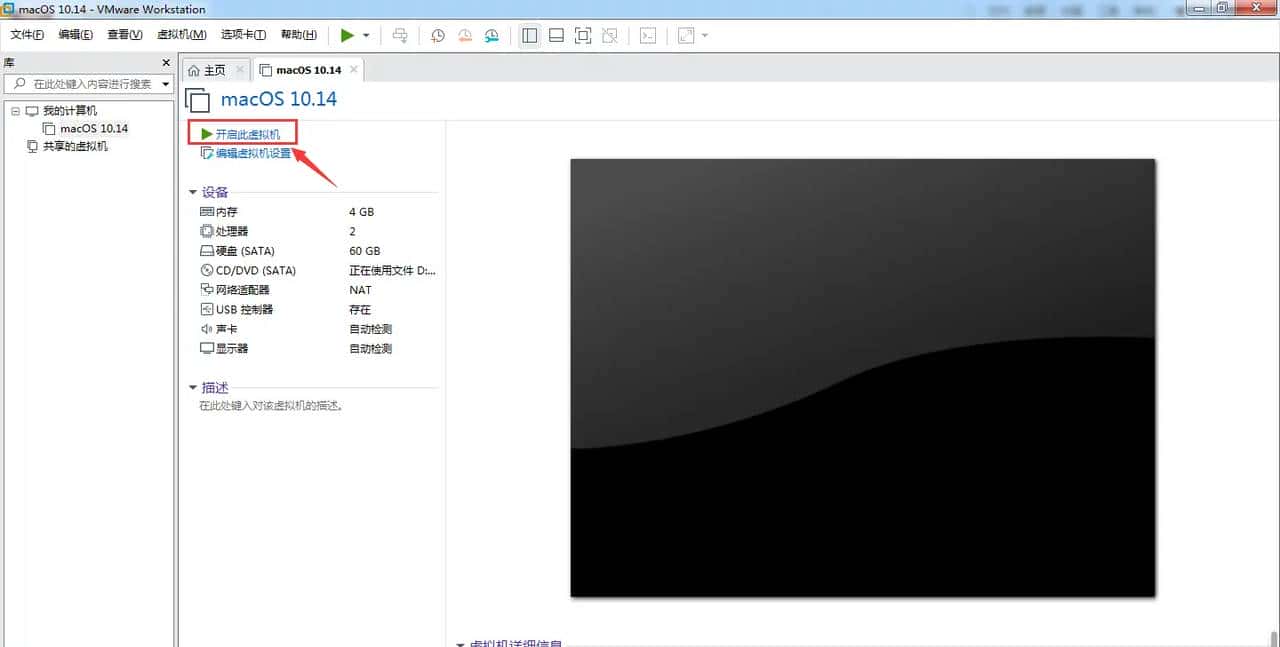The width and height of the screenshot is (1280, 647).
Task: Revert to snapshot with the revert icon
Action: point(464,35)
